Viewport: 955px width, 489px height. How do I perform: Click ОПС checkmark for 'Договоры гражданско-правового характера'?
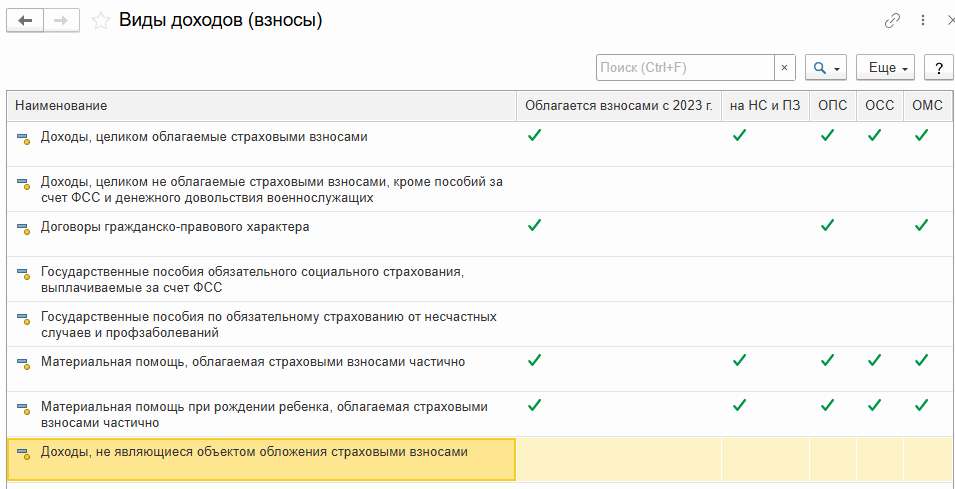(x=826, y=225)
